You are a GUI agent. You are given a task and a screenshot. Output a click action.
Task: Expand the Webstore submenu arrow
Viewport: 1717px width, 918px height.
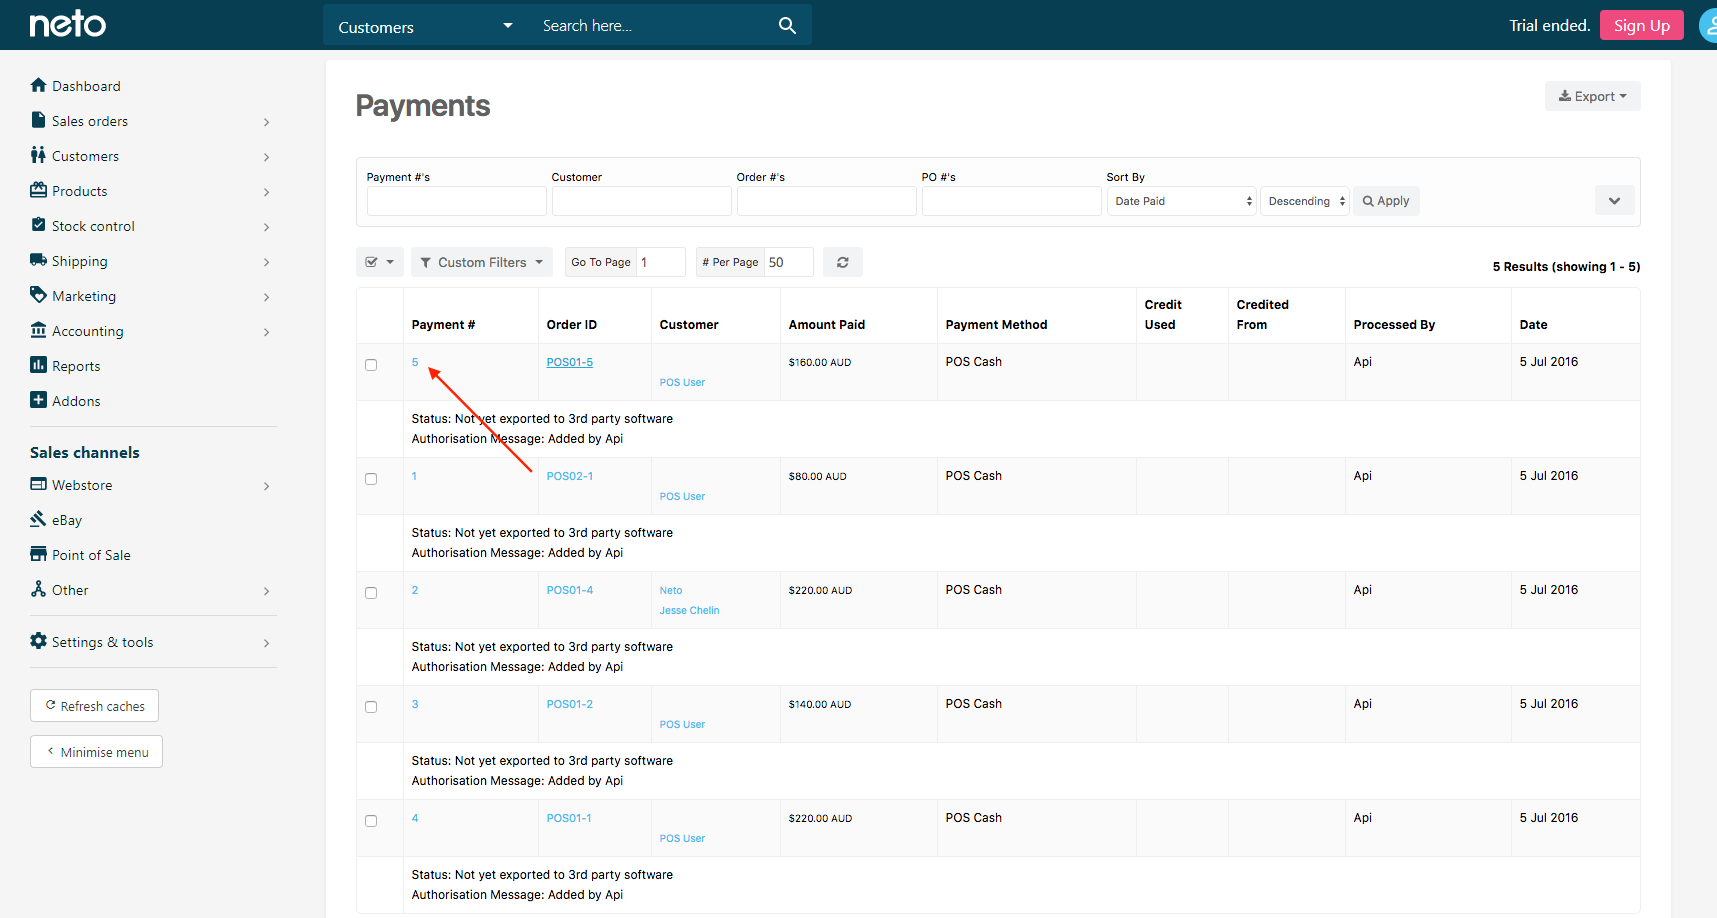click(266, 486)
